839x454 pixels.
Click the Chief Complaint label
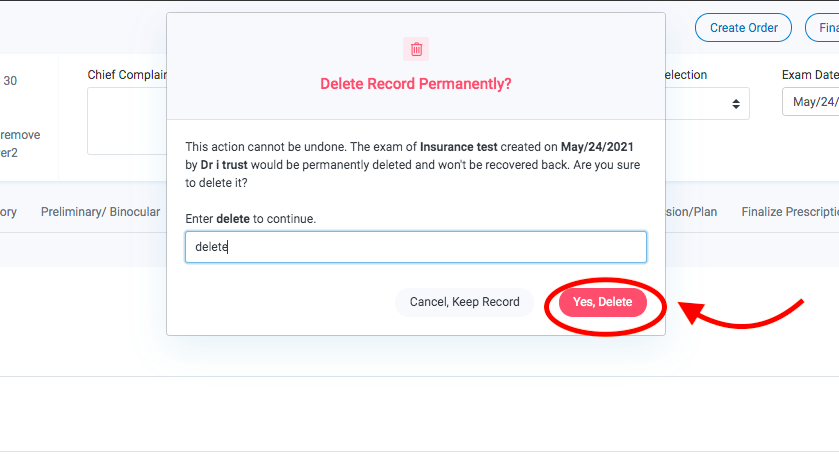127,75
